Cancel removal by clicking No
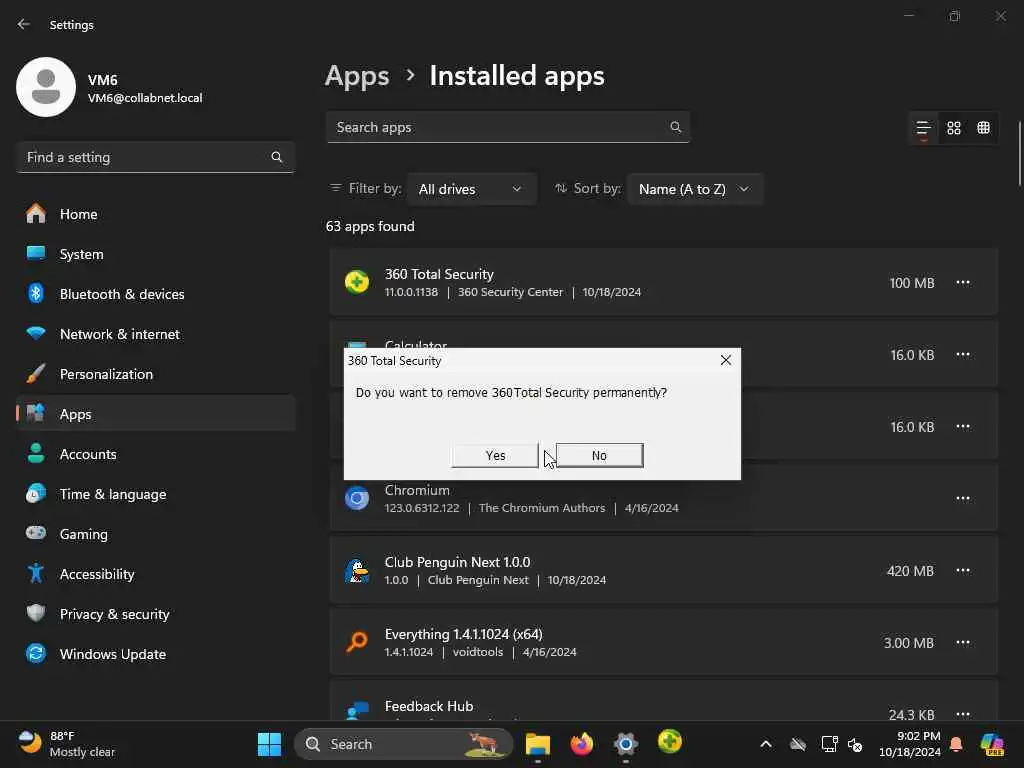1024x768 pixels. (x=599, y=455)
